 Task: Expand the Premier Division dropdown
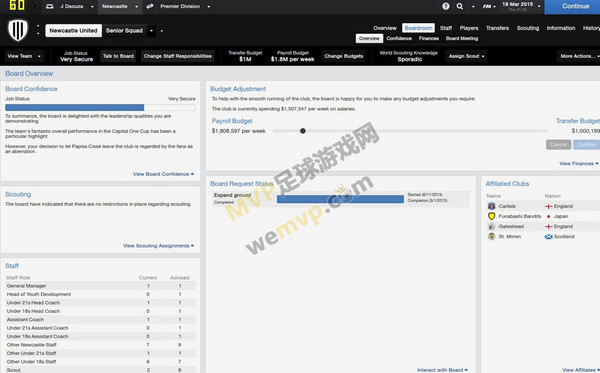(x=209, y=7)
